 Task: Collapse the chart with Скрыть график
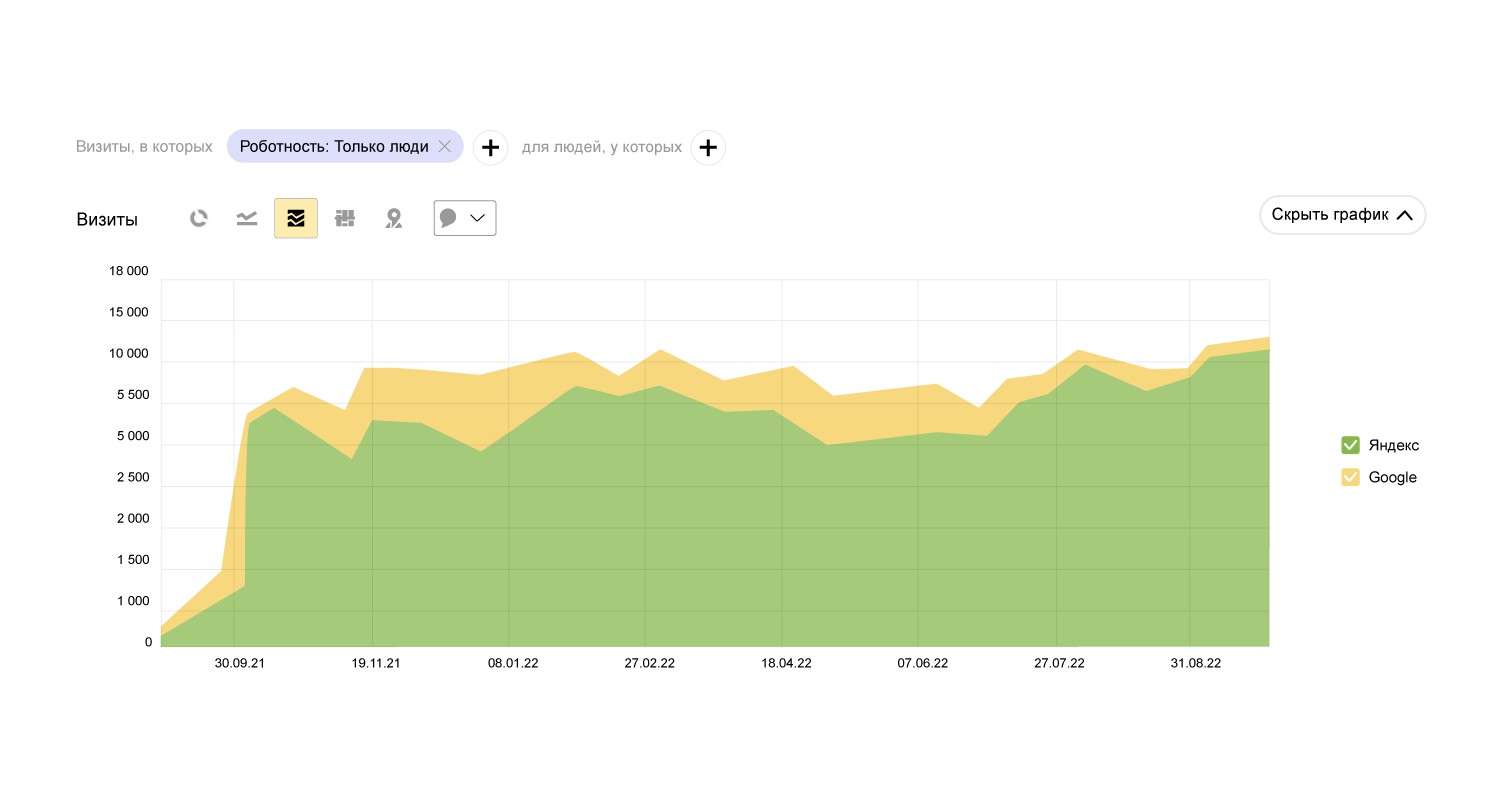[x=1342, y=215]
